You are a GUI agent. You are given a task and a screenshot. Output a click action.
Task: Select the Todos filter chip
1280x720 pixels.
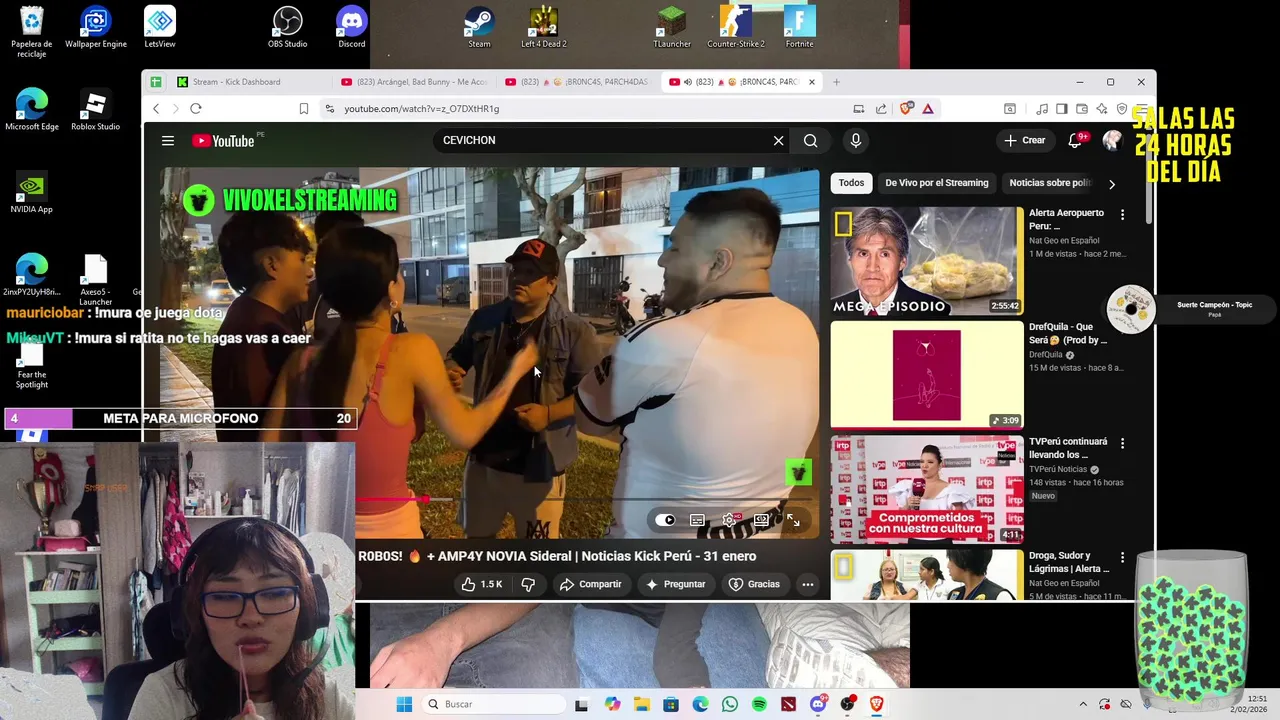(x=851, y=183)
